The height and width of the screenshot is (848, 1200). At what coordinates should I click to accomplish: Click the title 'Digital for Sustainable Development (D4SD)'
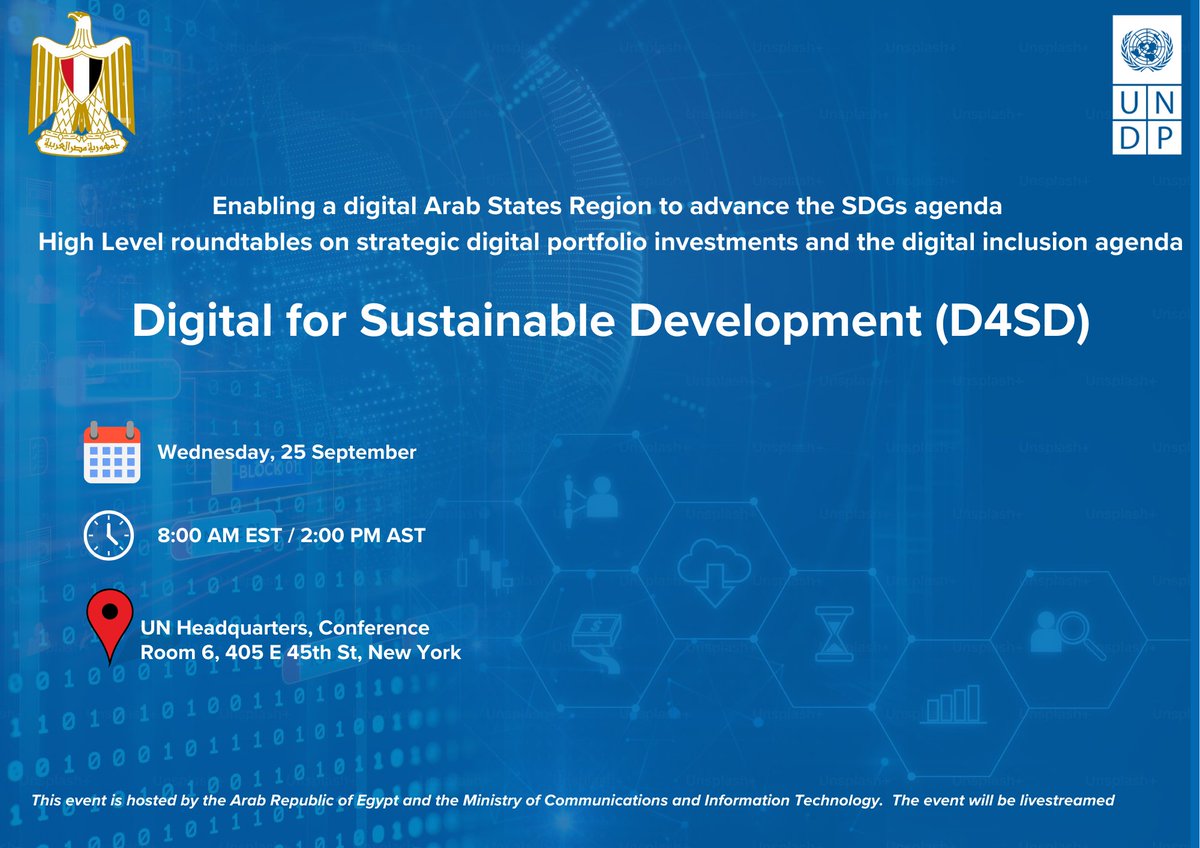click(610, 320)
